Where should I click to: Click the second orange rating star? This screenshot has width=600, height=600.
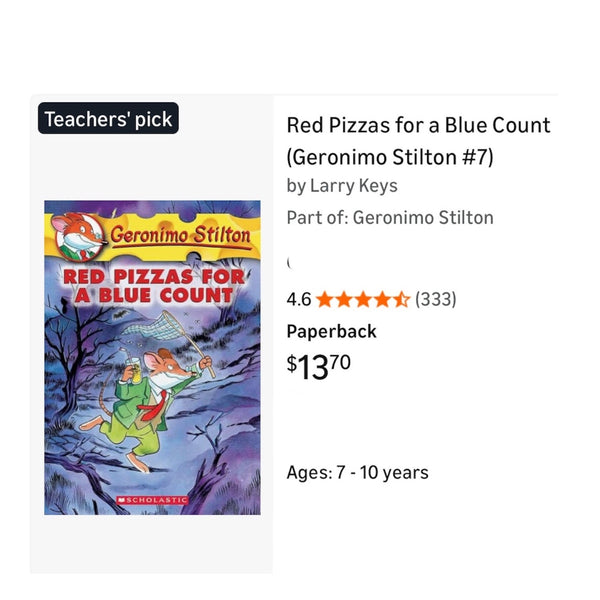tap(344, 299)
